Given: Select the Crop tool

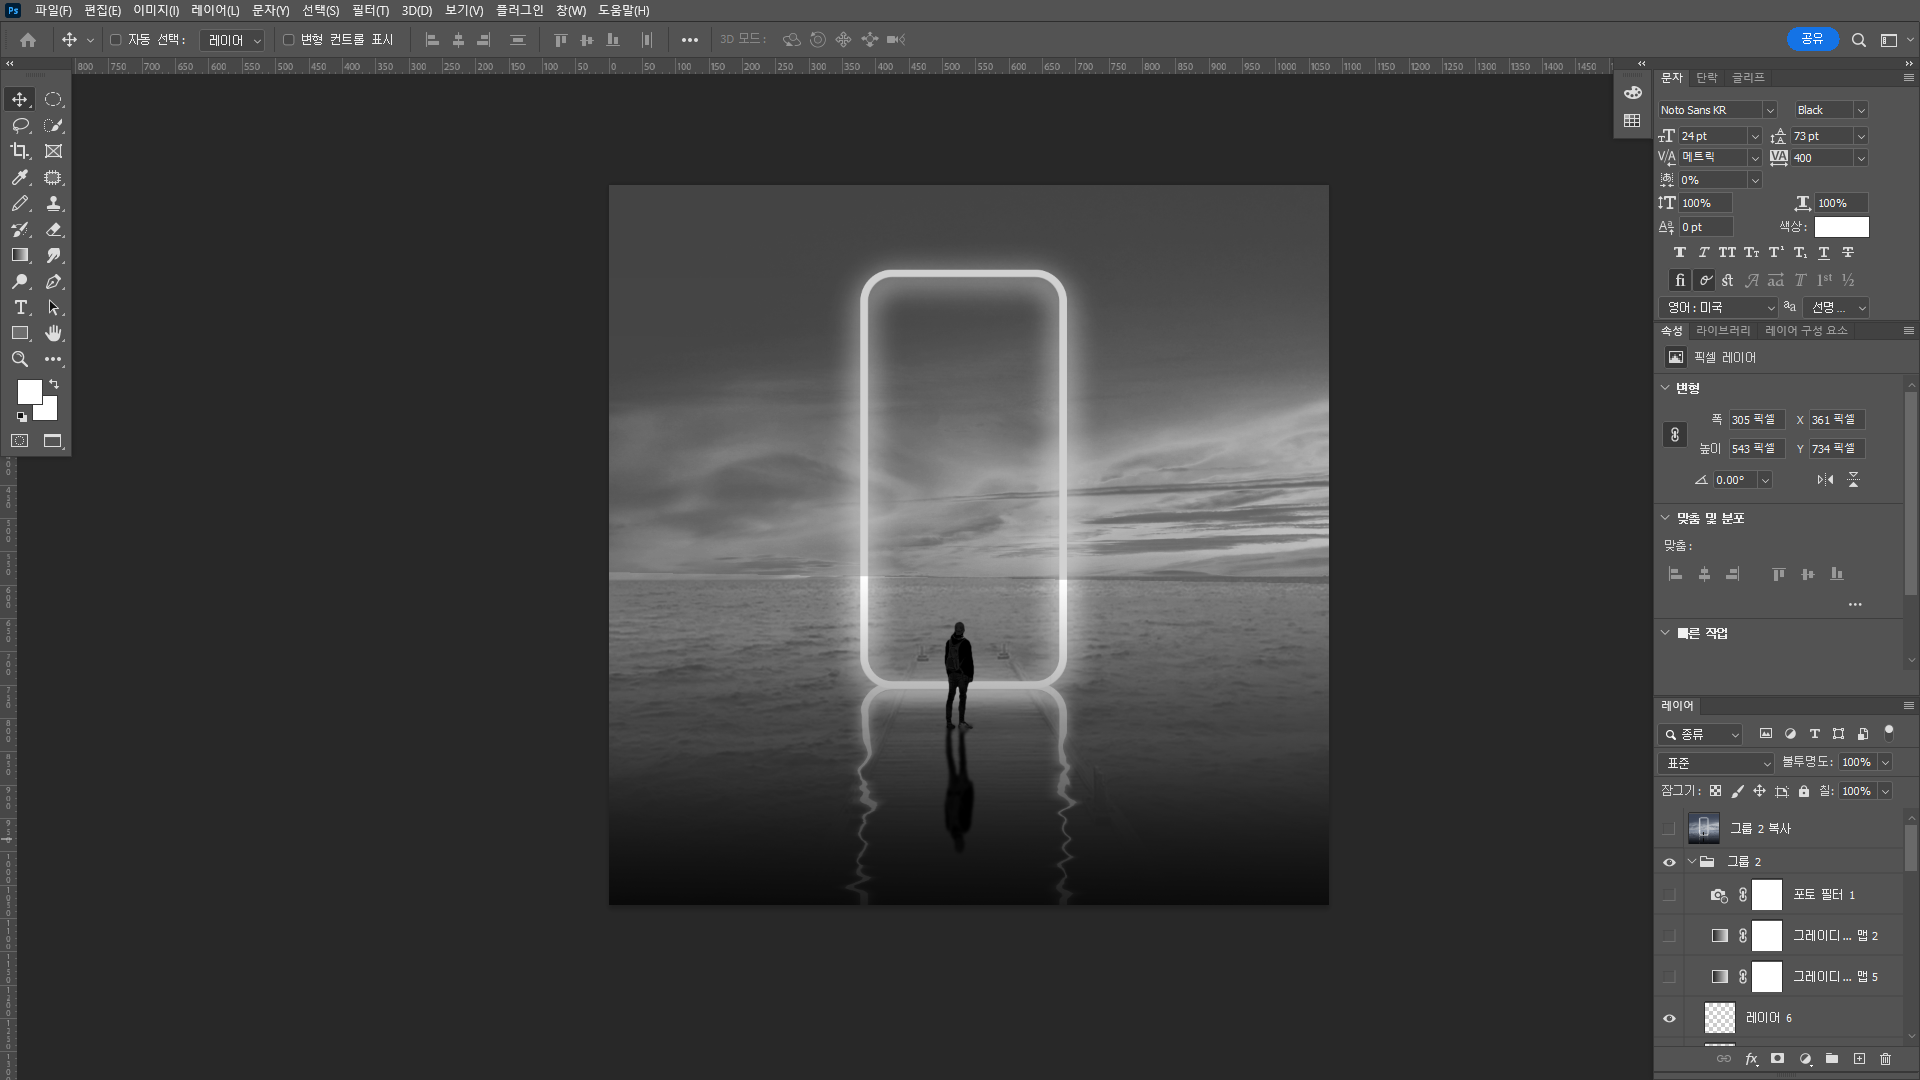Looking at the screenshot, I should point(20,151).
